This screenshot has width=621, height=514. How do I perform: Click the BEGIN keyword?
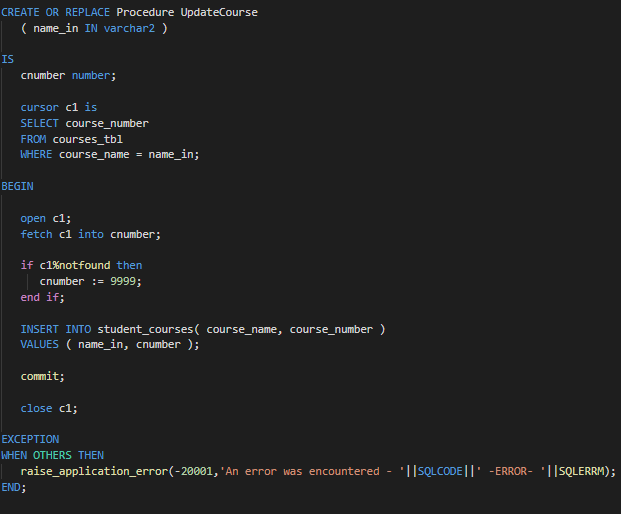(x=17, y=186)
